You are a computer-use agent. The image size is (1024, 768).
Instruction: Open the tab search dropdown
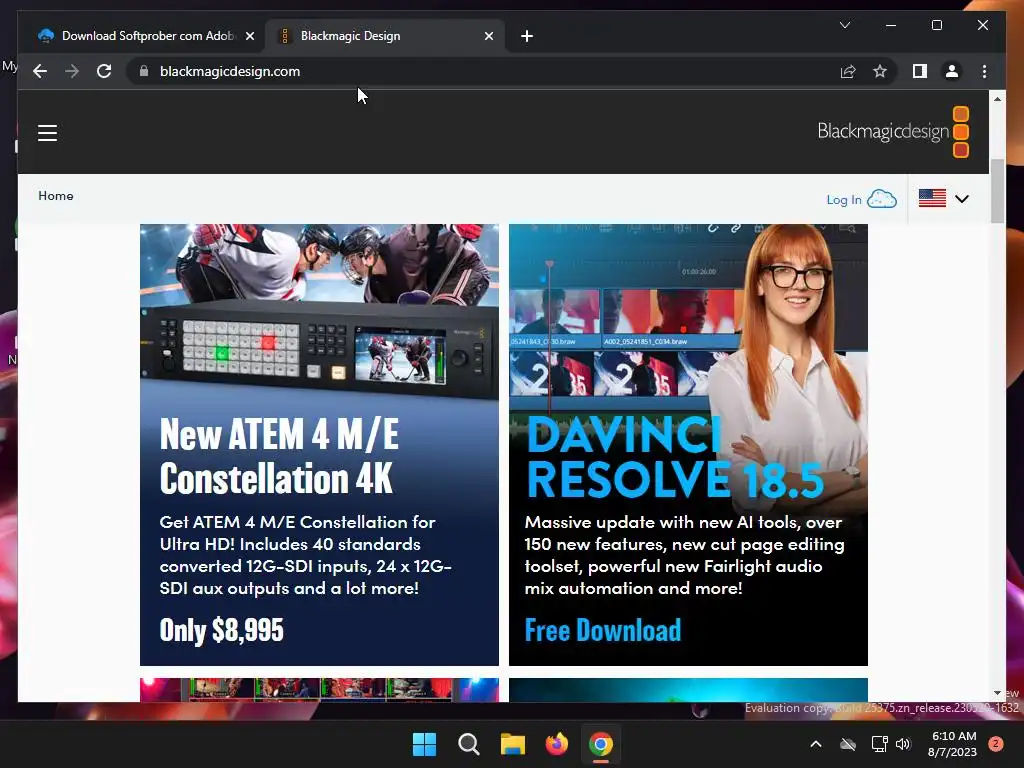844,25
